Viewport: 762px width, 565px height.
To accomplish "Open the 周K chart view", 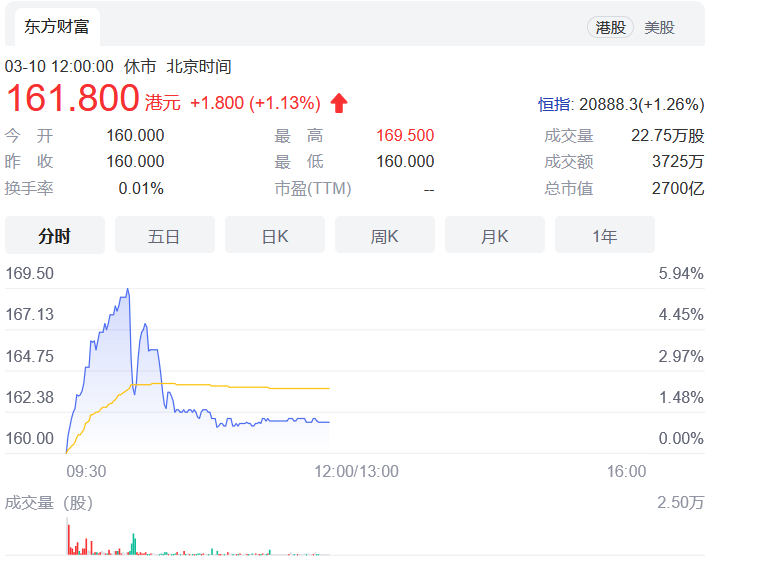I will pos(384,236).
